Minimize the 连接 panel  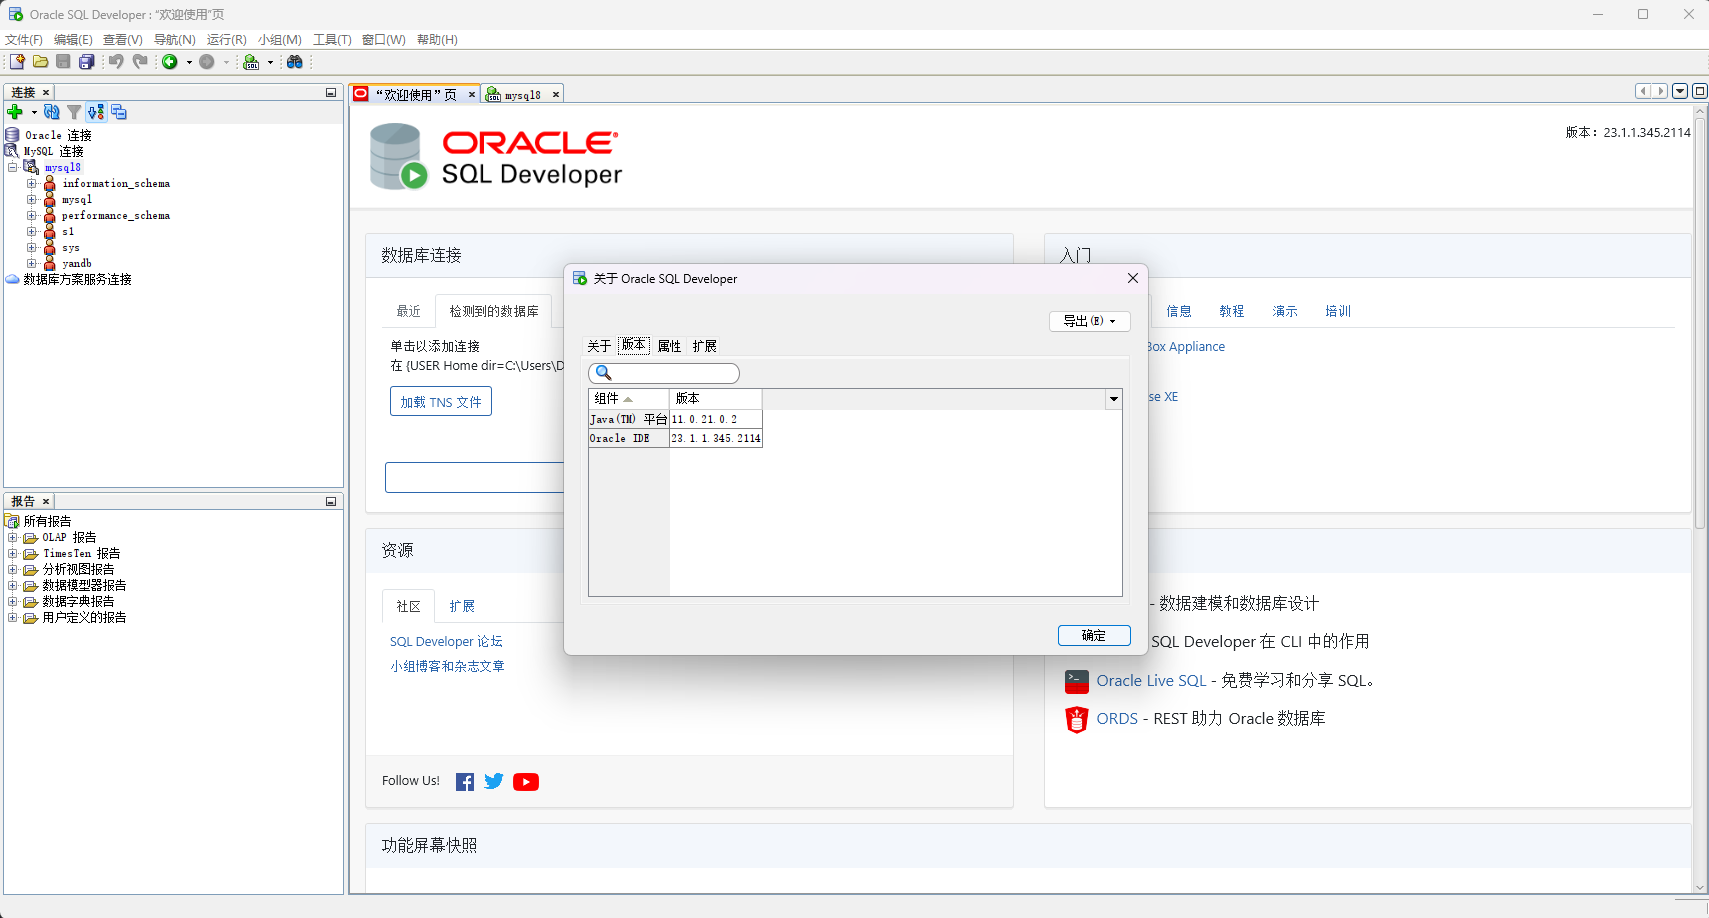[331, 93]
